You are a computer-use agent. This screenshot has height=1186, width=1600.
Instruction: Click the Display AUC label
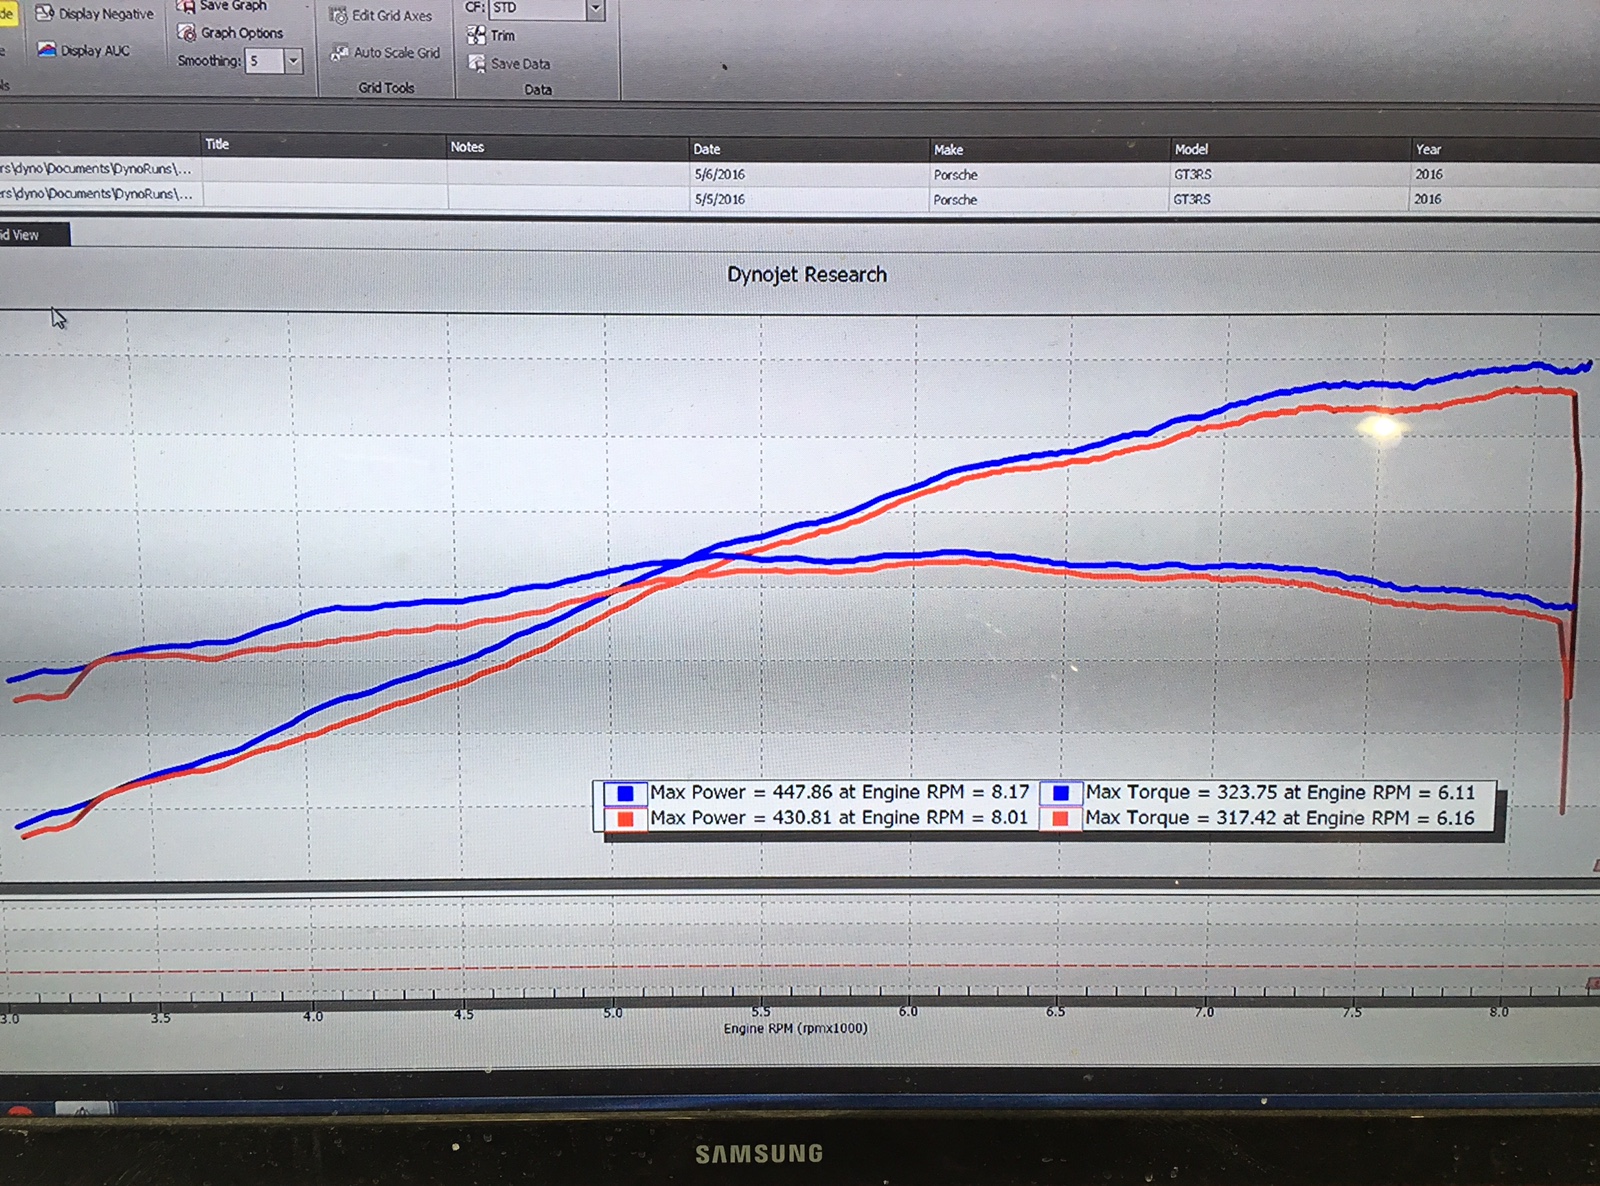coord(95,51)
